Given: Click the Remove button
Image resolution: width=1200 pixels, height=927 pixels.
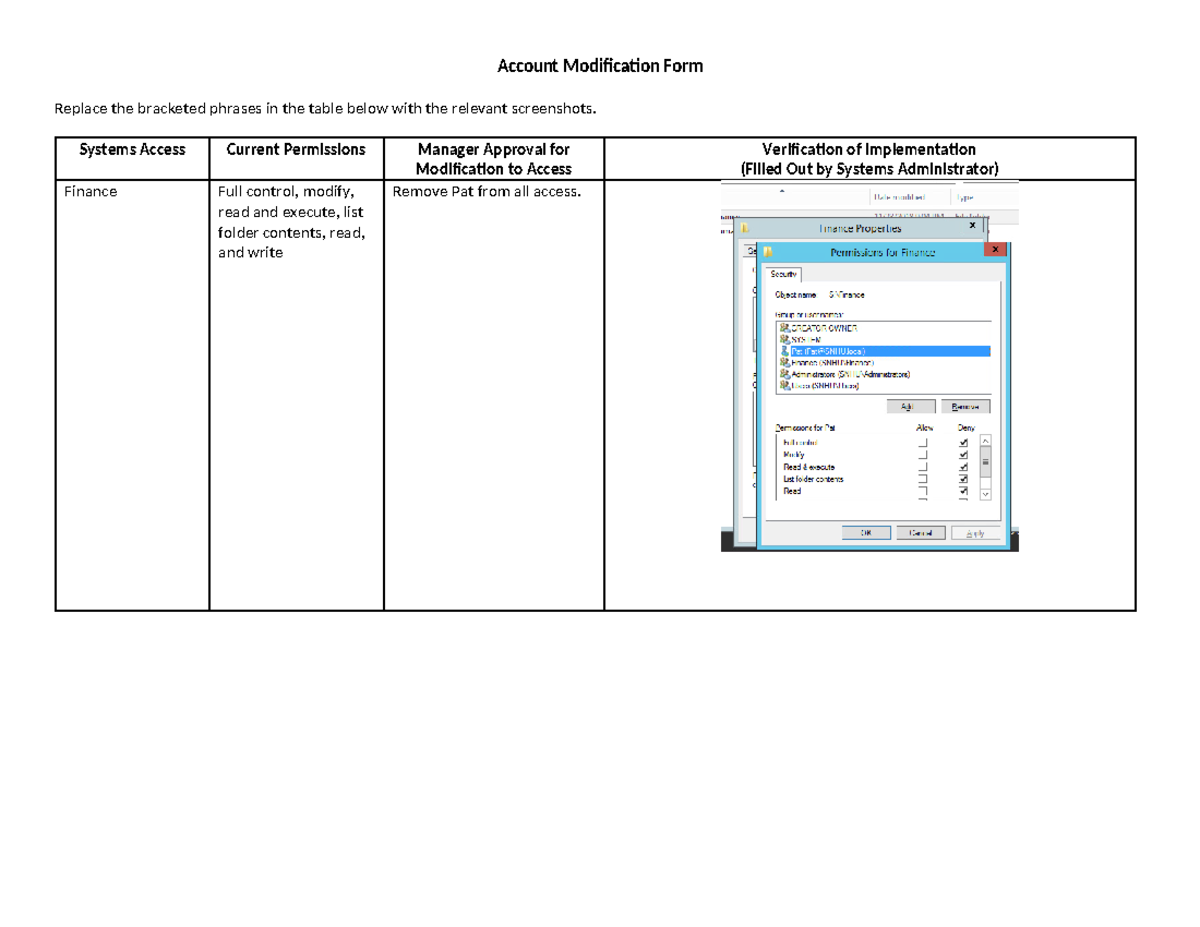Looking at the screenshot, I should click(x=965, y=407).
